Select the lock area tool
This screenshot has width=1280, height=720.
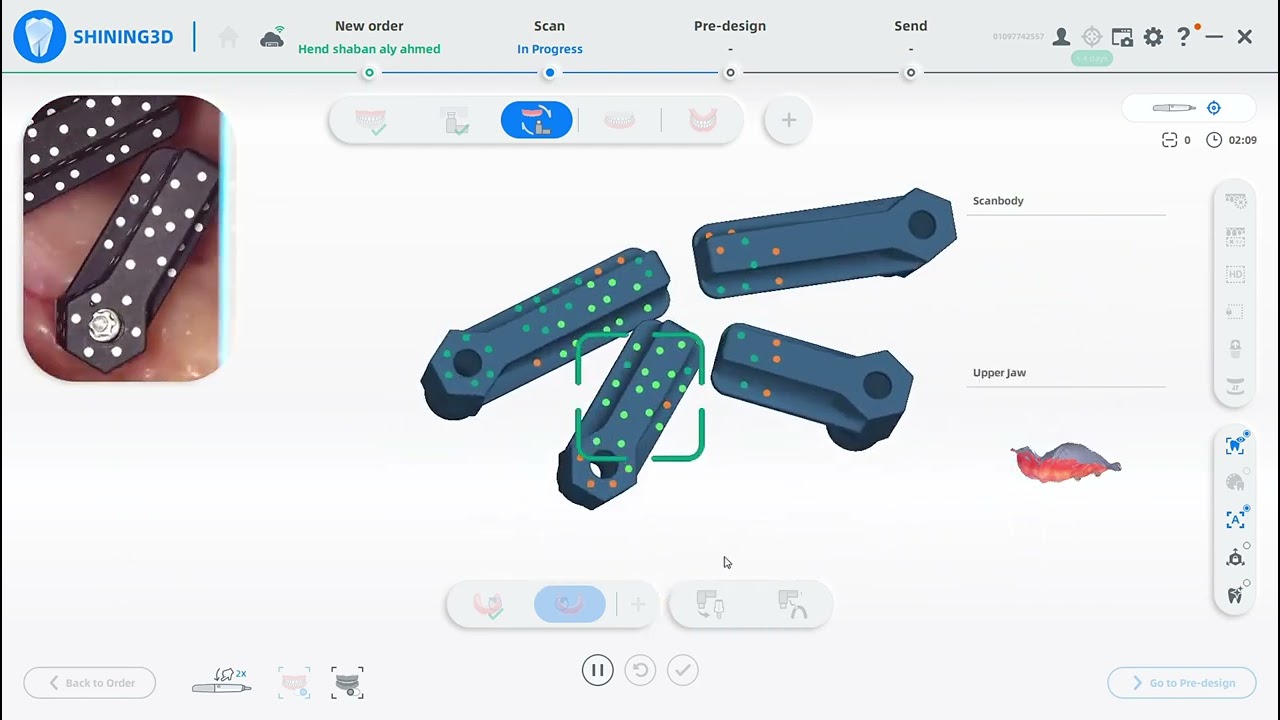[x=1235, y=311]
